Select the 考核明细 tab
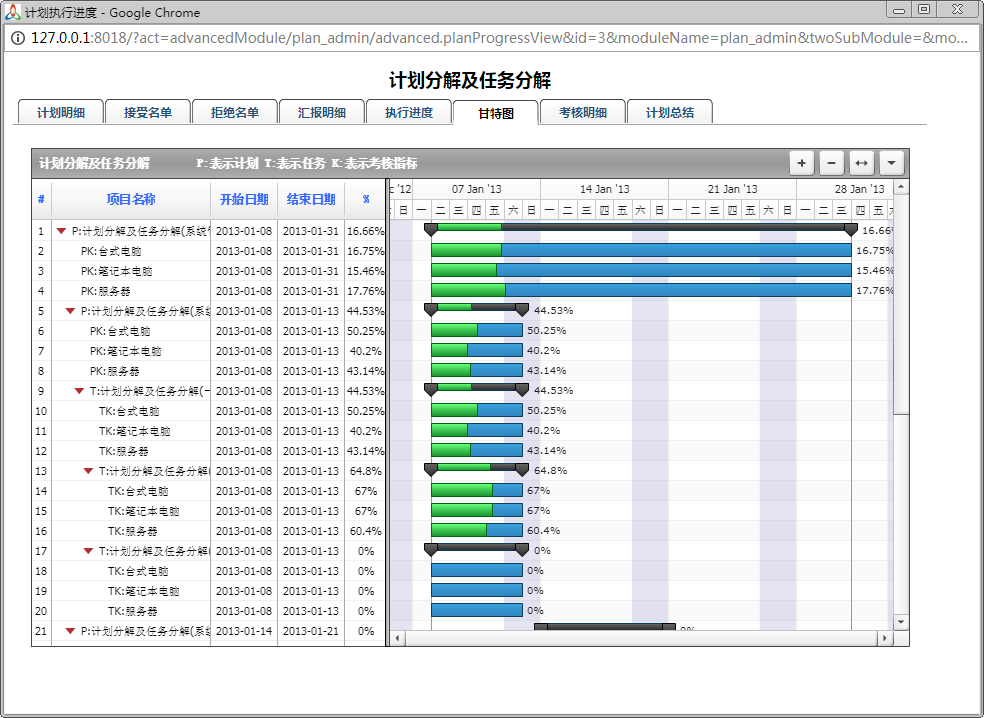984x718 pixels. tap(583, 113)
